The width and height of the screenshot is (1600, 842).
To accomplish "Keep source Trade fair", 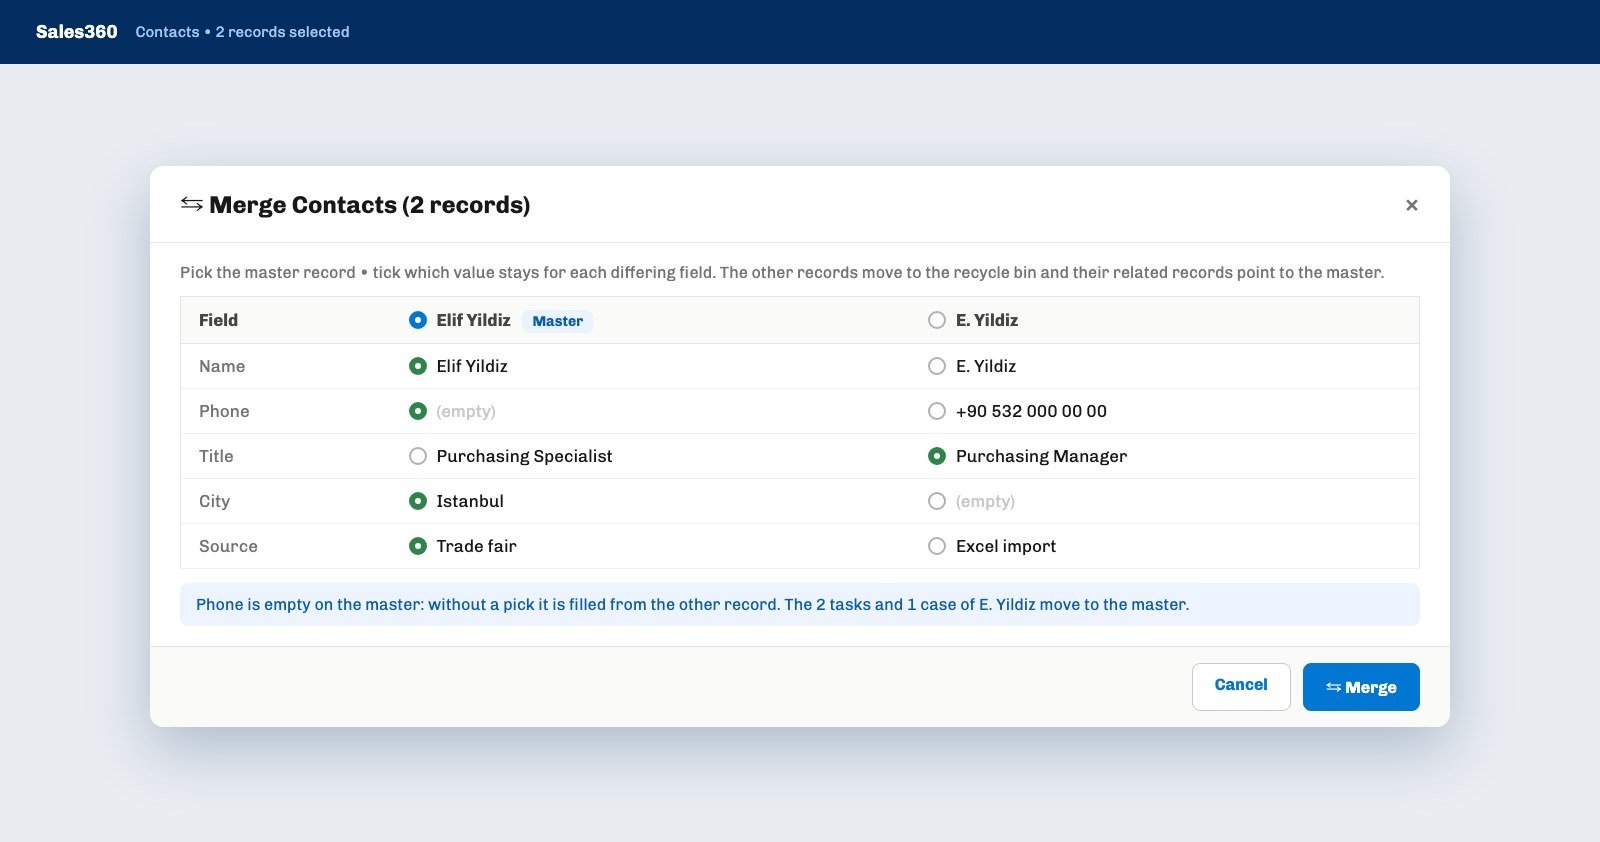I will tap(418, 546).
